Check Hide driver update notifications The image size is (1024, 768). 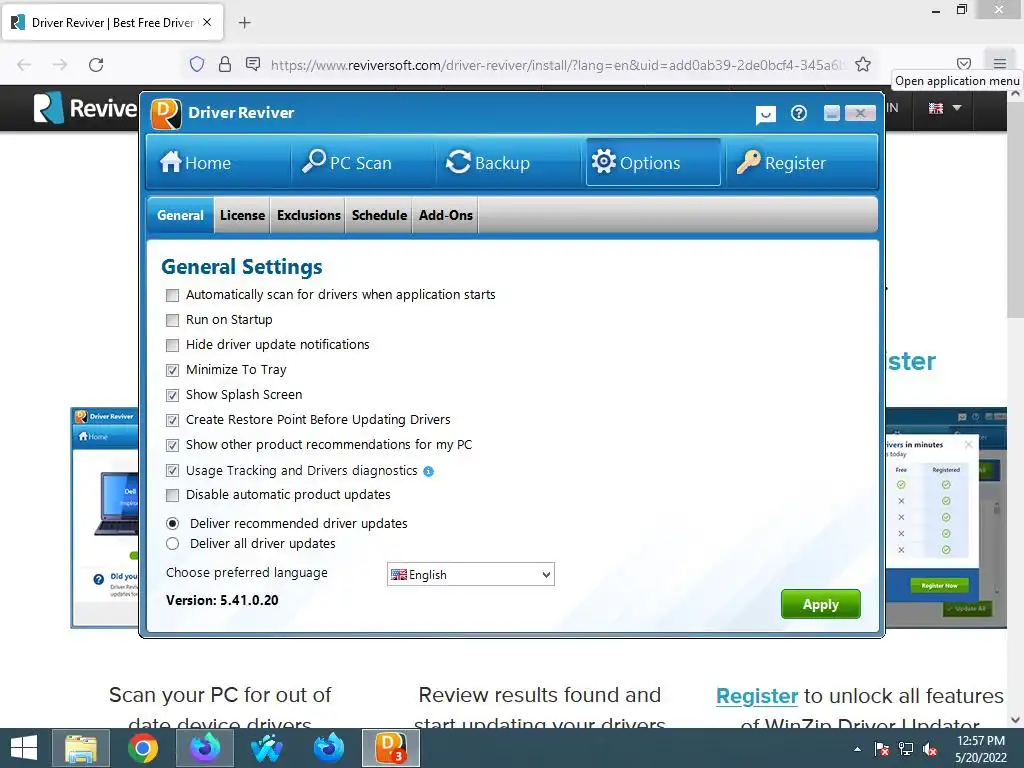tap(172, 345)
